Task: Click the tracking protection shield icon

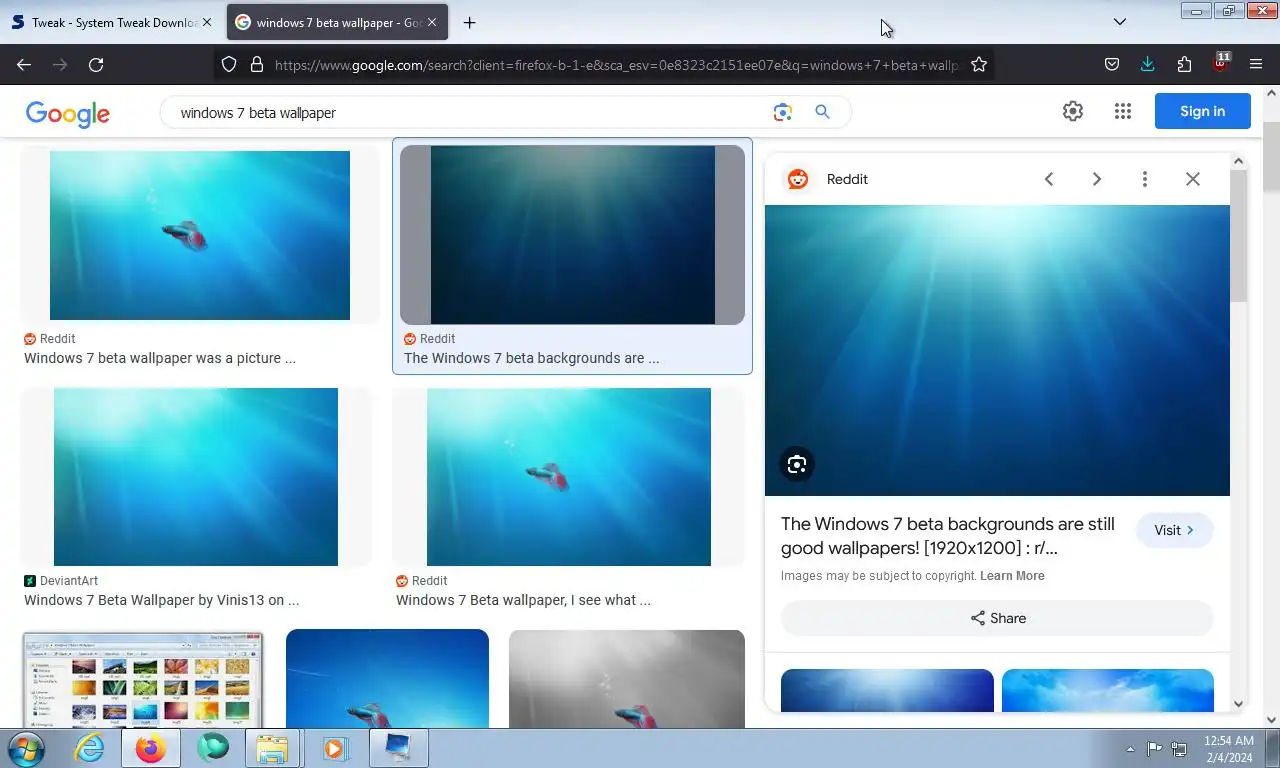Action: 229,64
